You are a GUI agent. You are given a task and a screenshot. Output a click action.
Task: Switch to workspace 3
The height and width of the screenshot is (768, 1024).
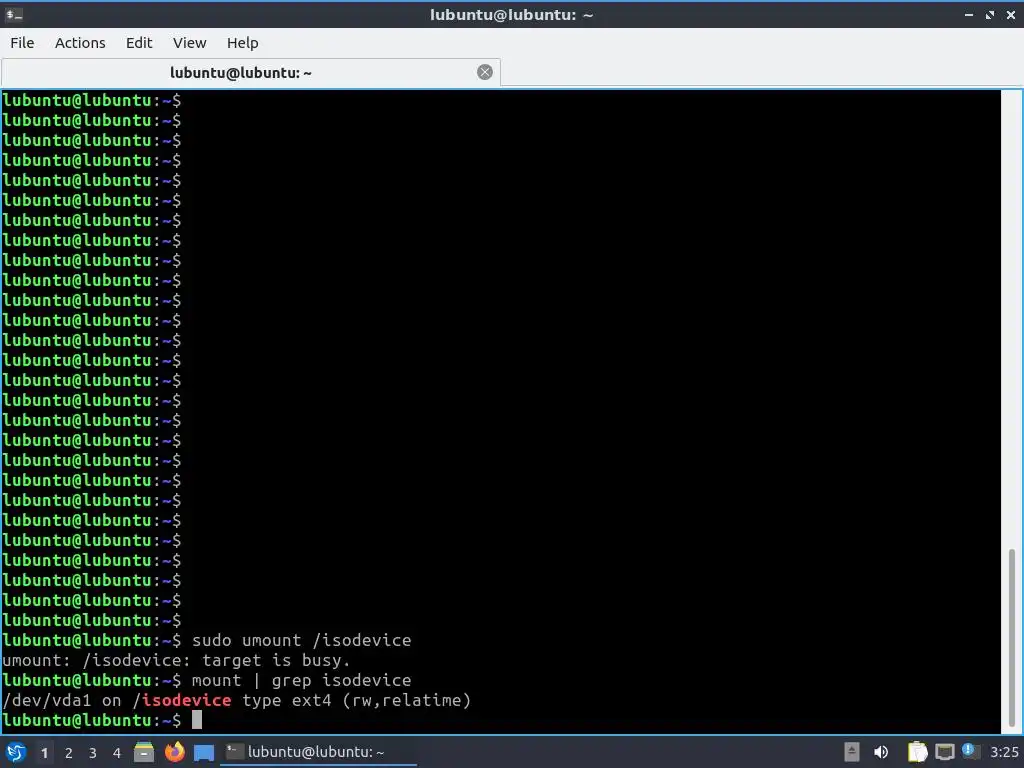(93, 753)
